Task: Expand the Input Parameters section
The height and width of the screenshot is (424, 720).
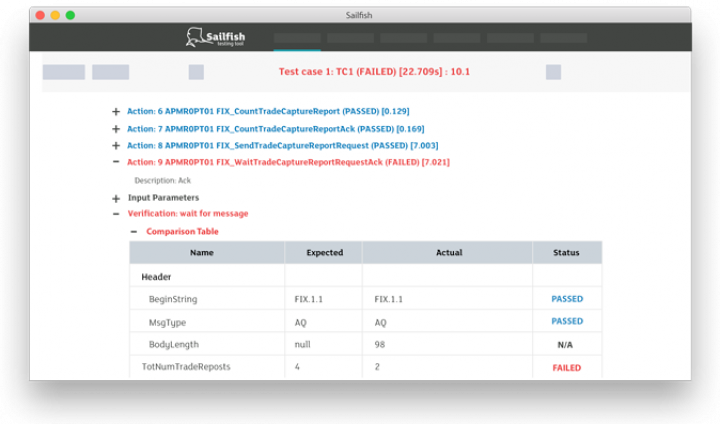Action: coord(116,198)
